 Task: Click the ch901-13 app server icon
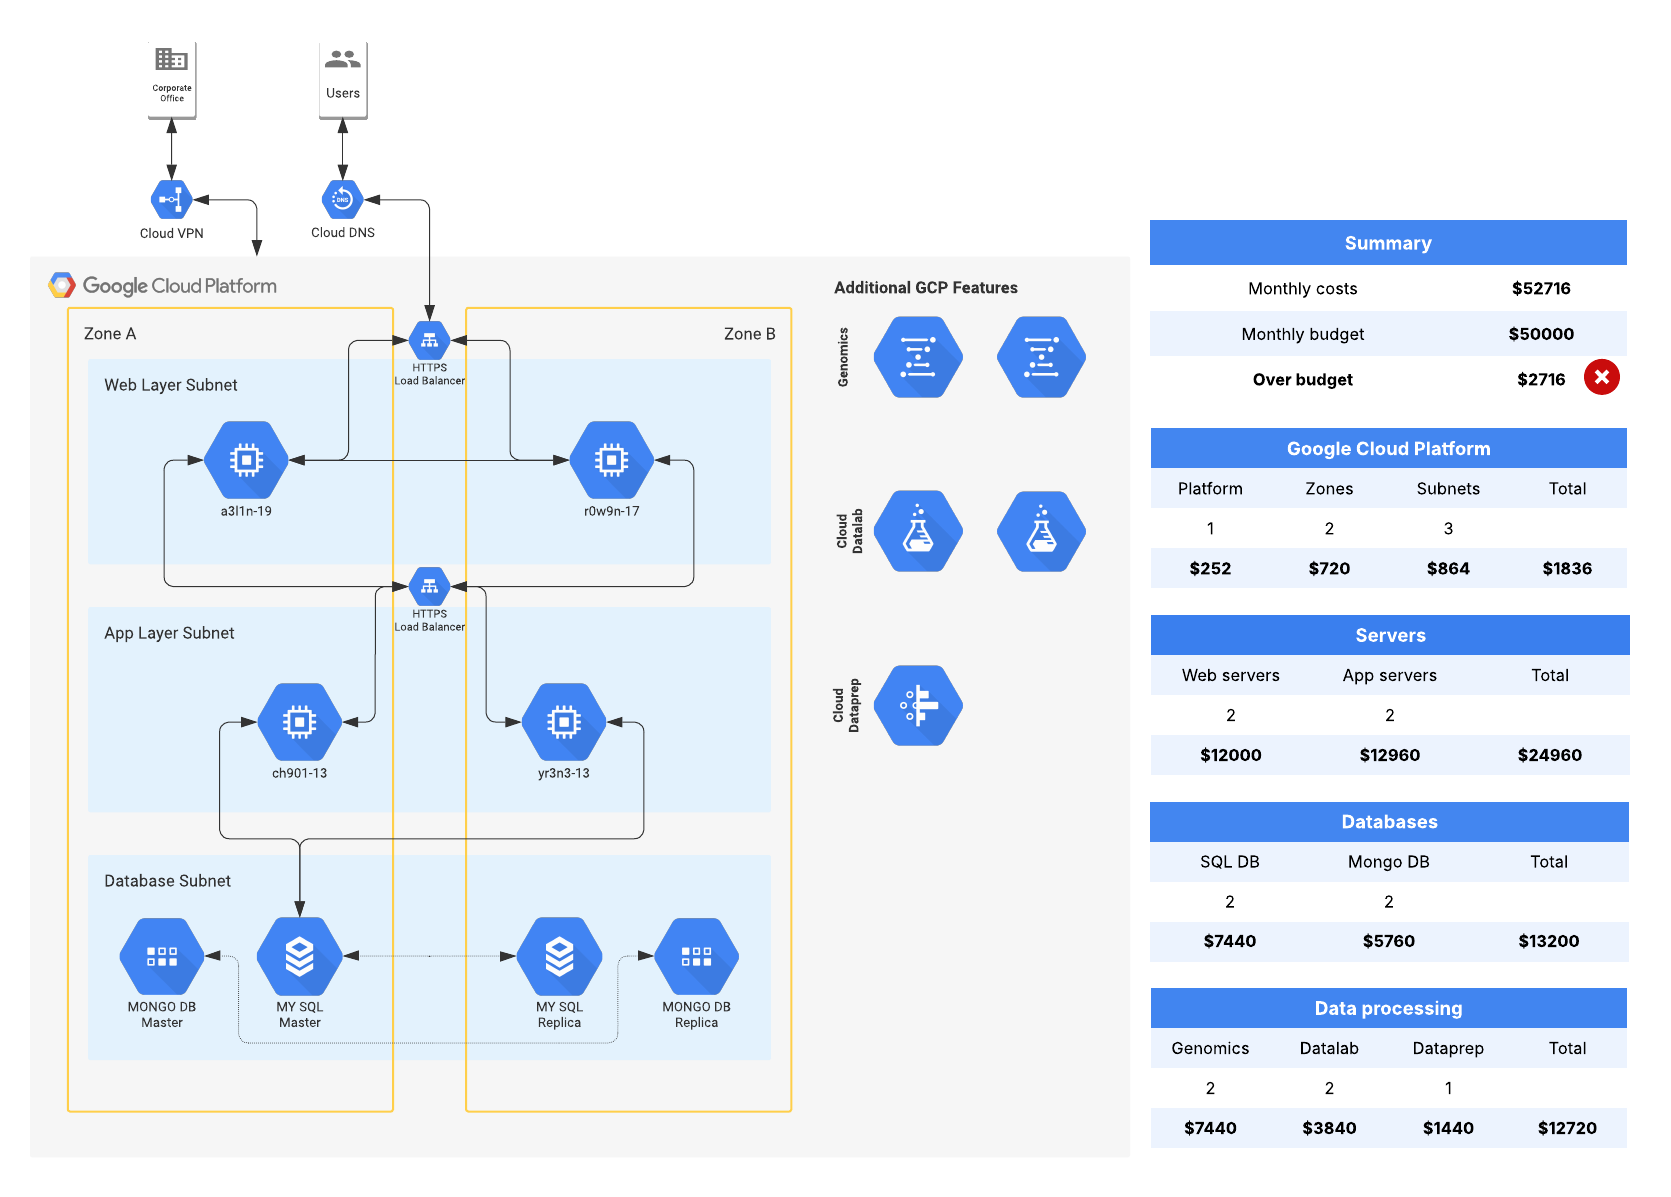coord(299,722)
